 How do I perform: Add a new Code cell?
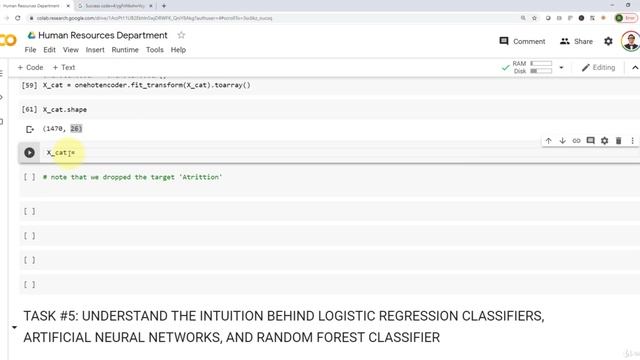(30, 67)
